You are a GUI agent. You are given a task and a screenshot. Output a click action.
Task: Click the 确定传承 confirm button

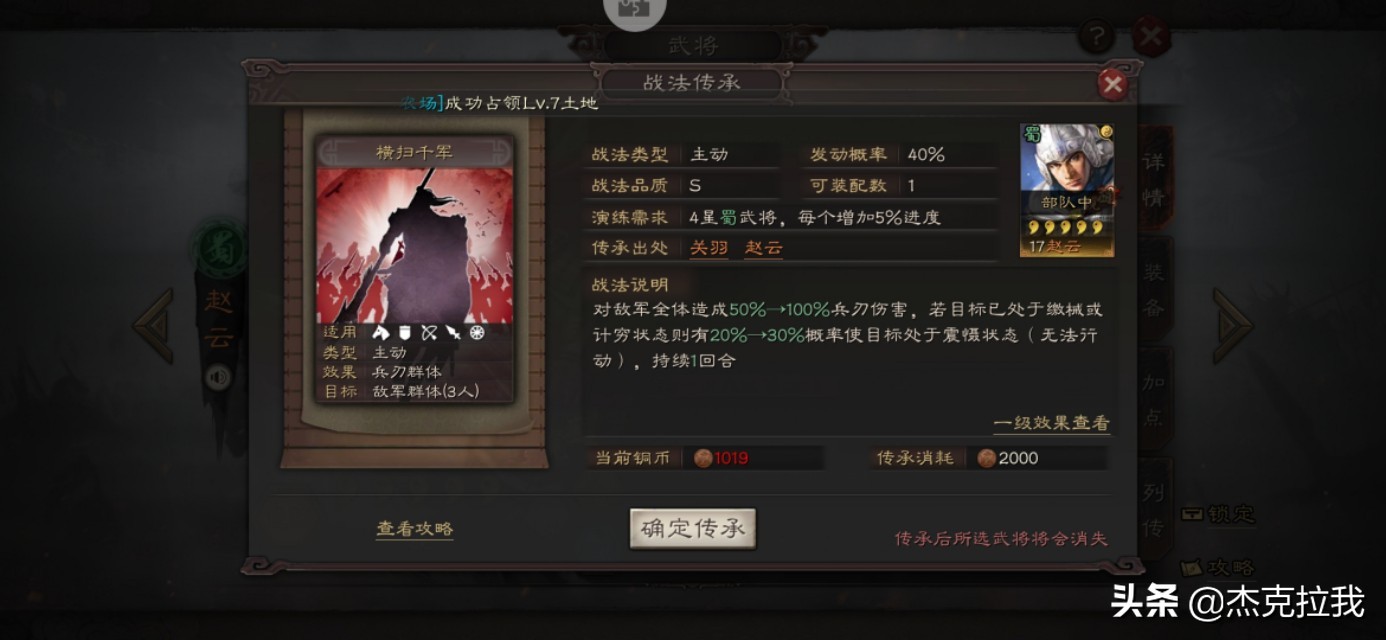click(692, 529)
